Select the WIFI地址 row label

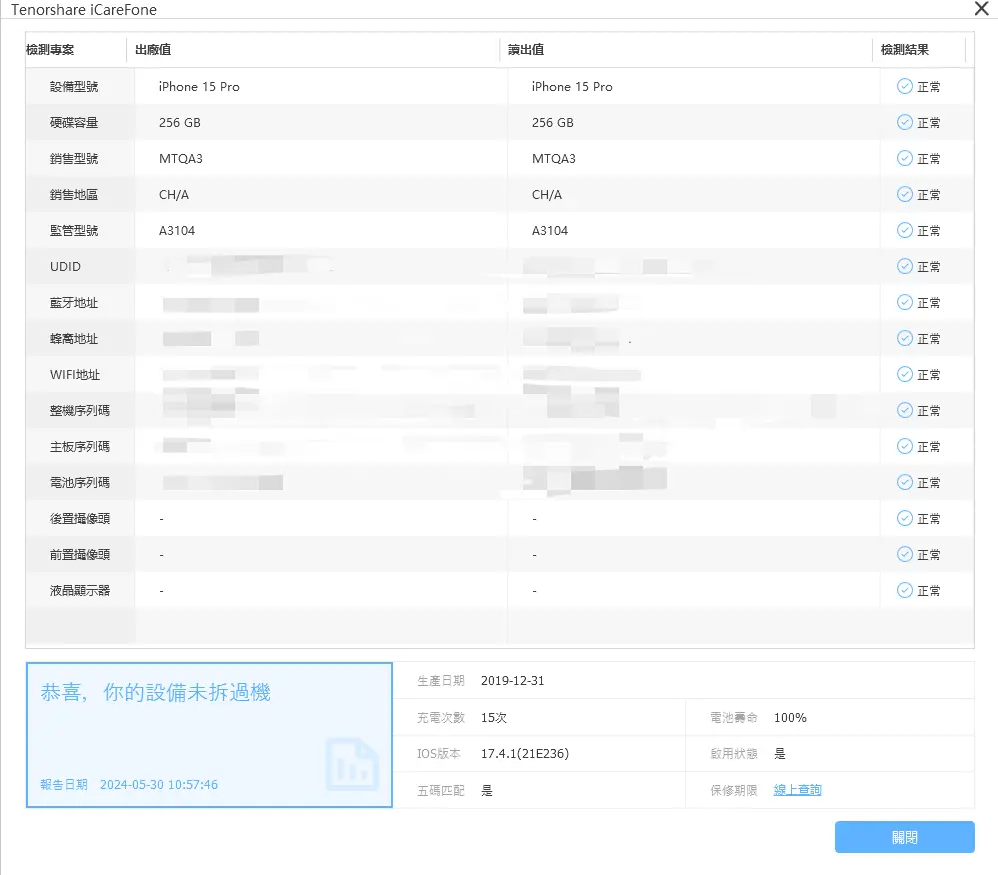pos(74,374)
